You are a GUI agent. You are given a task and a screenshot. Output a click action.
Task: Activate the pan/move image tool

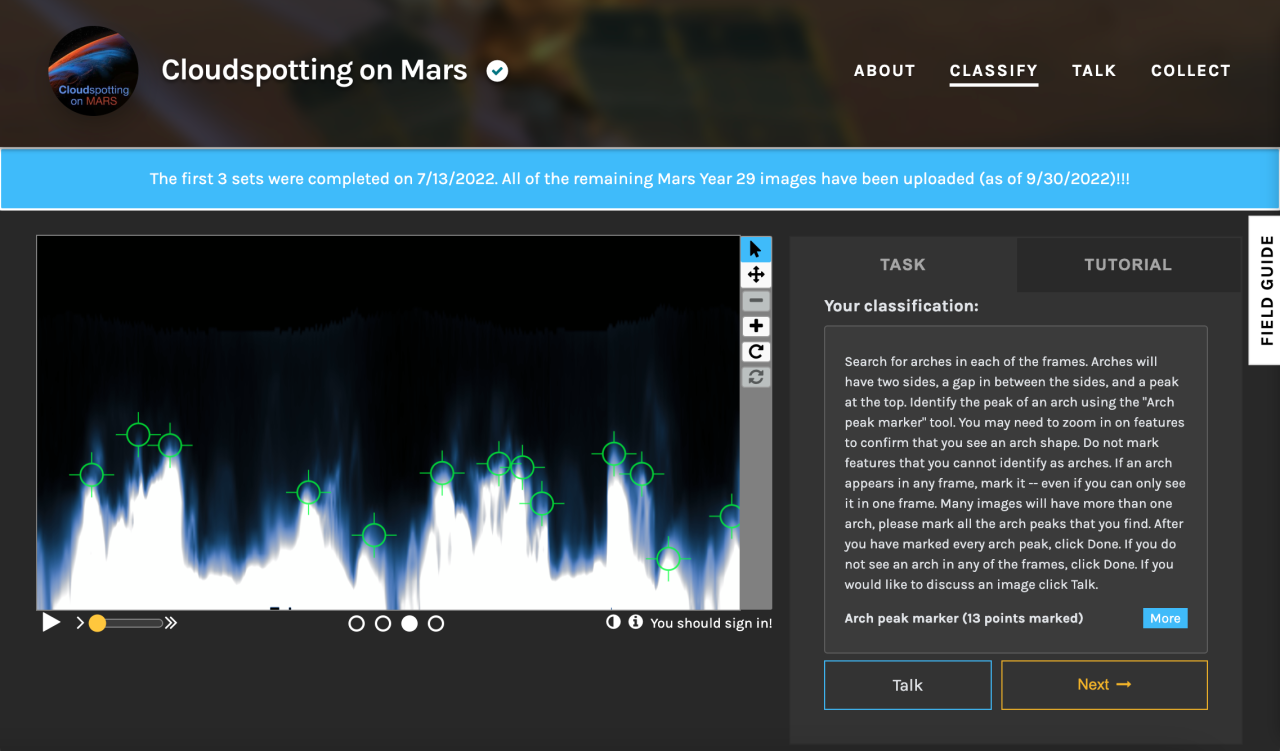[x=755, y=274]
